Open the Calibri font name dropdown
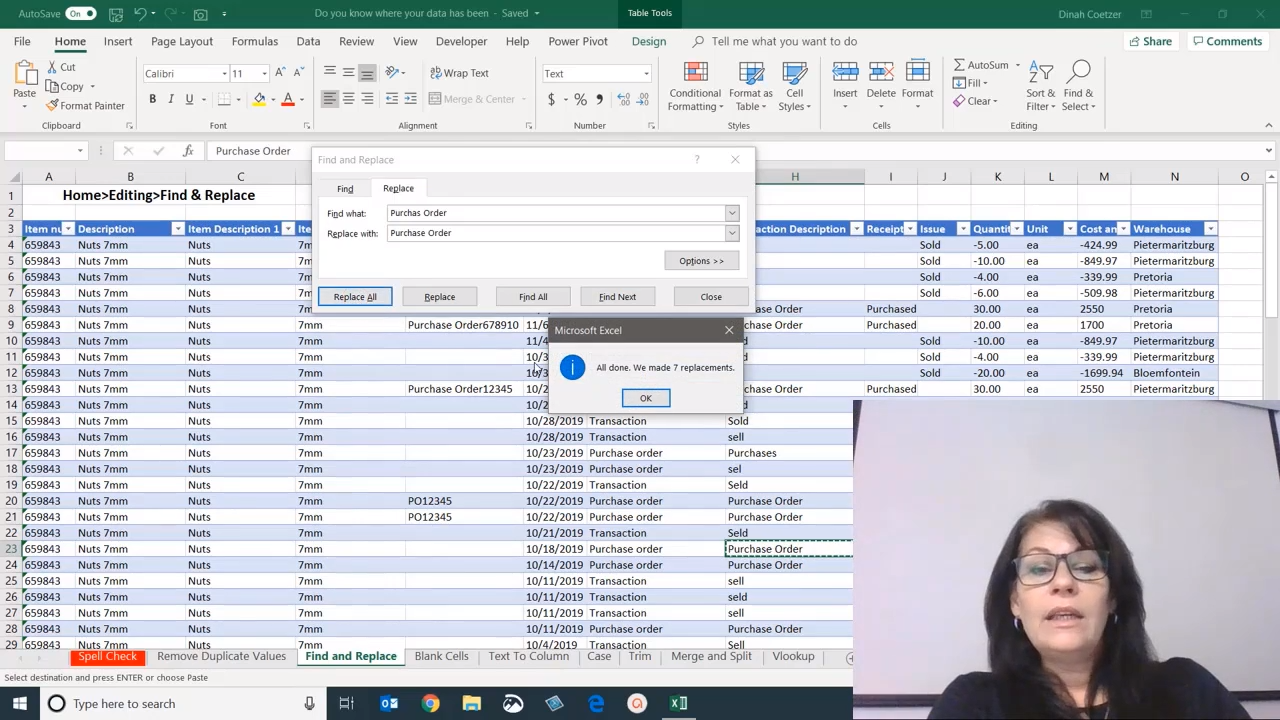The width and height of the screenshot is (1280, 720). point(223,74)
